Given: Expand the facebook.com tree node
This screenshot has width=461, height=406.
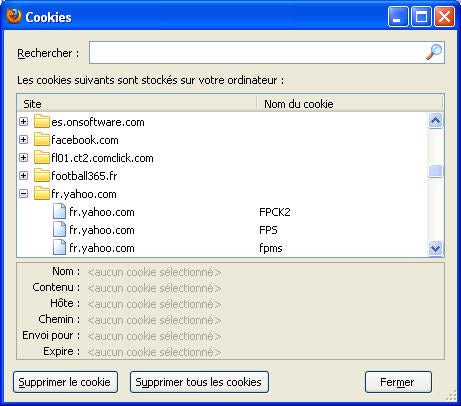Looking at the screenshot, I should pos(23,140).
